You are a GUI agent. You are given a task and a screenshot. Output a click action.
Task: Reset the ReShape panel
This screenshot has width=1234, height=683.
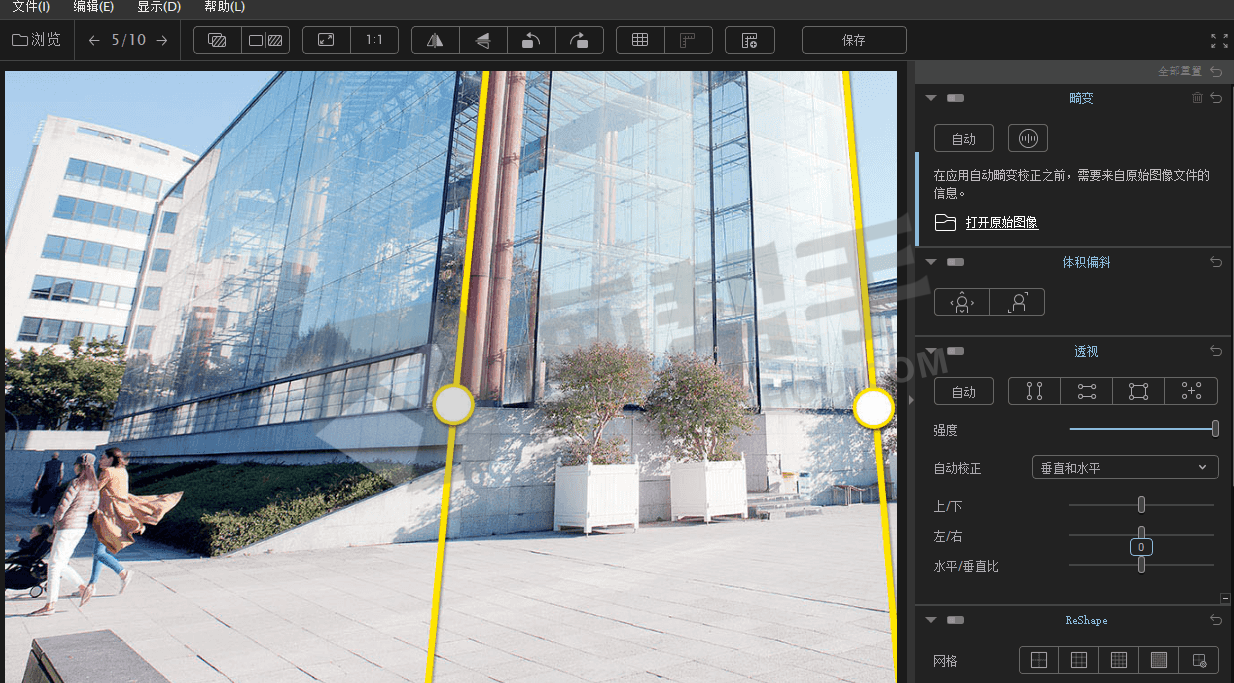click(1216, 620)
